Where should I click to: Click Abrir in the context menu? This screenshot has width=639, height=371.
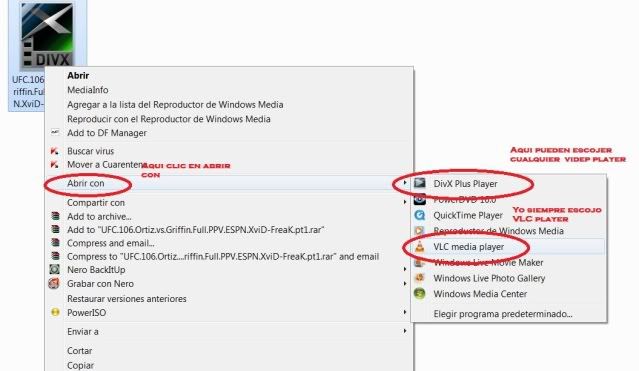(x=78, y=75)
